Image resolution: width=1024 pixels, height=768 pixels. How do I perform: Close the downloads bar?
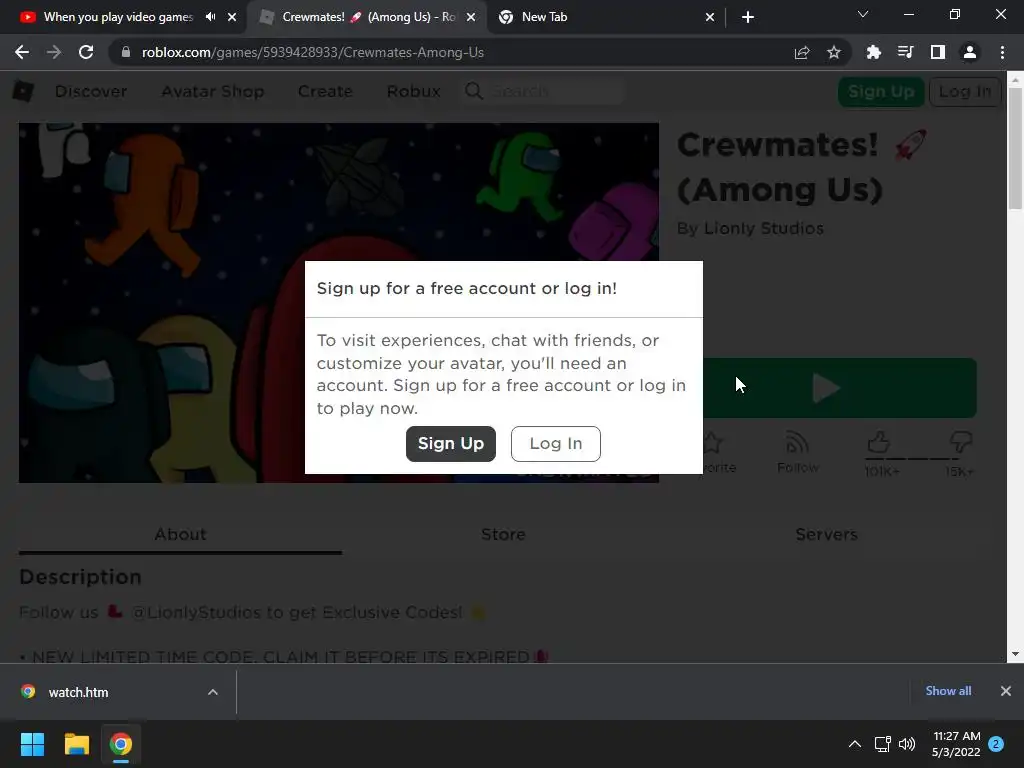point(1006,691)
